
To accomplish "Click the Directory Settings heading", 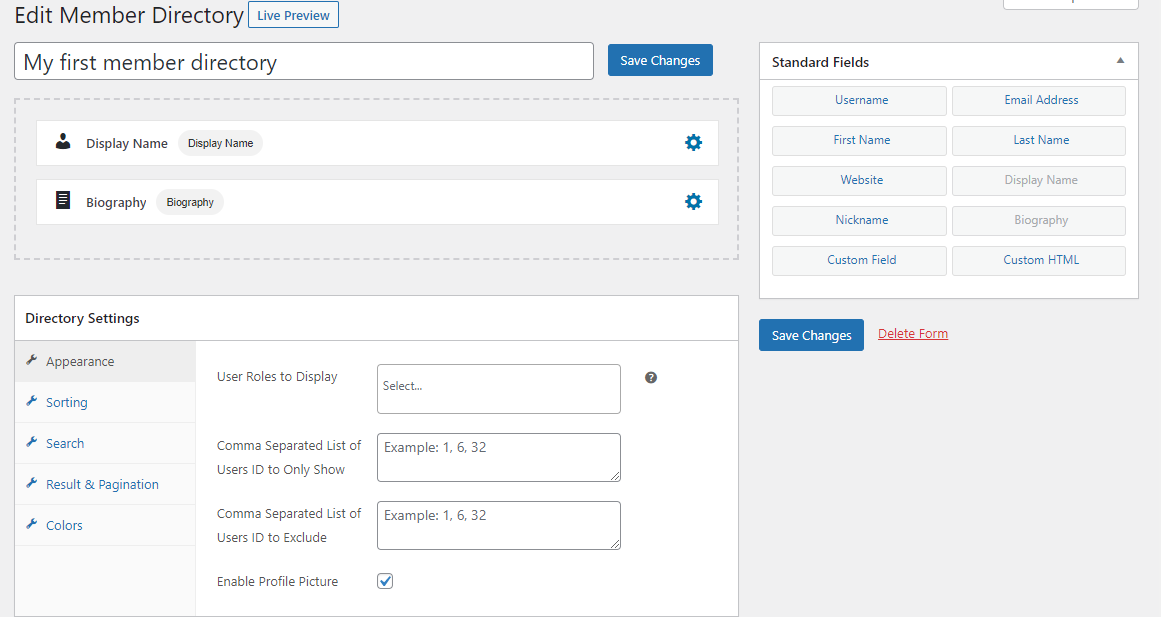I will tap(82, 318).
